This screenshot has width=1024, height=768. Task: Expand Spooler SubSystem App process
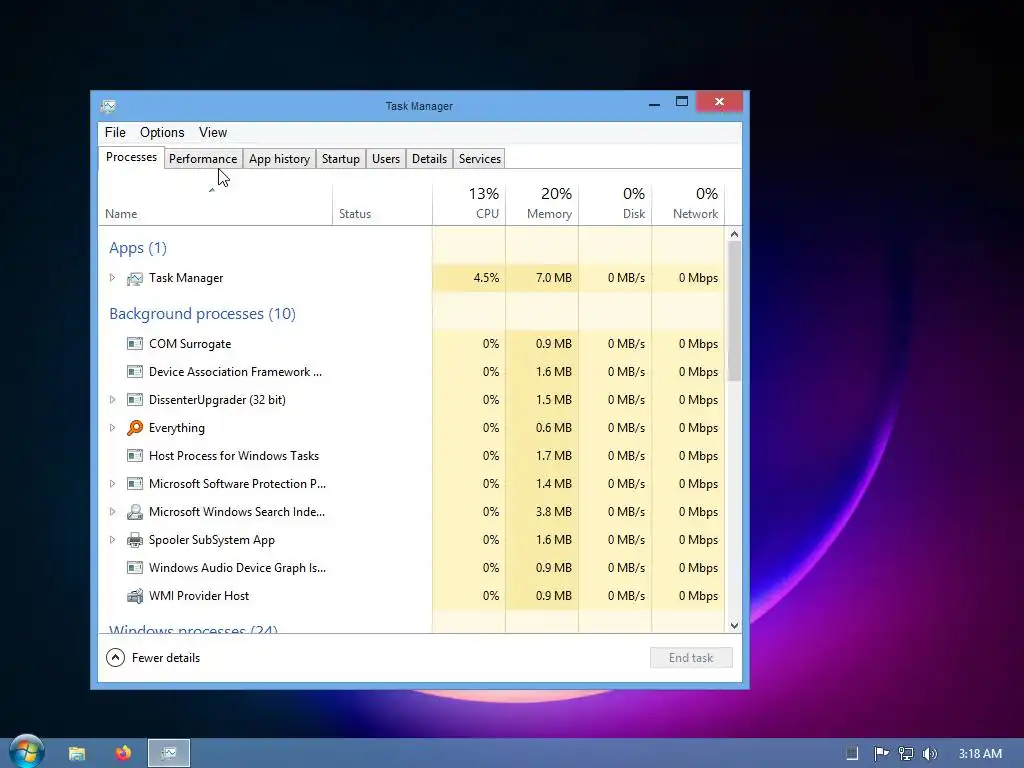(x=112, y=540)
